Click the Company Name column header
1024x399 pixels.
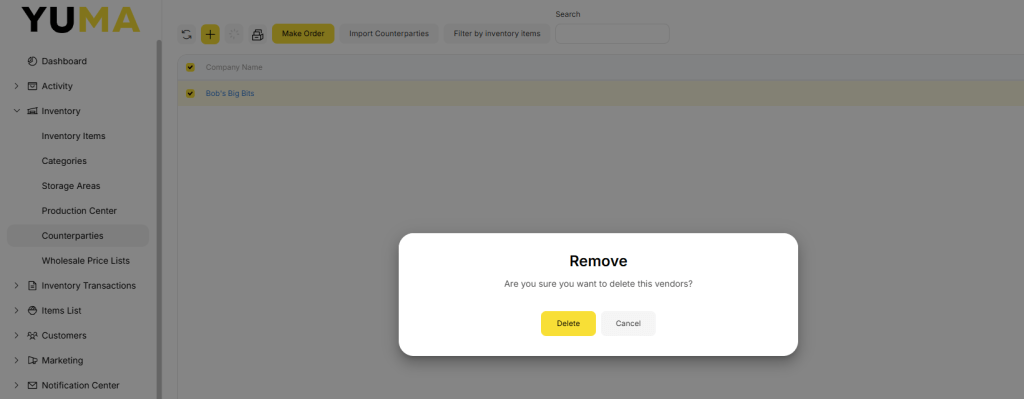[x=234, y=67]
